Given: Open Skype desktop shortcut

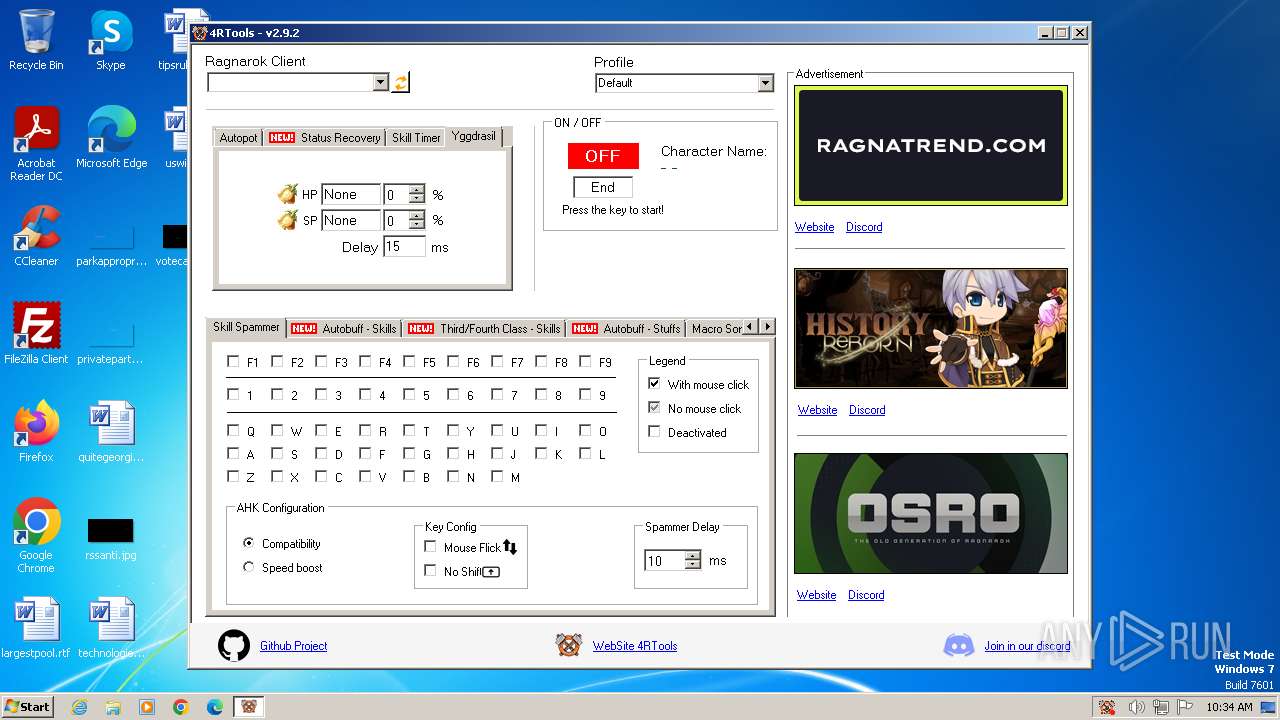Looking at the screenshot, I should pyautogui.click(x=110, y=40).
